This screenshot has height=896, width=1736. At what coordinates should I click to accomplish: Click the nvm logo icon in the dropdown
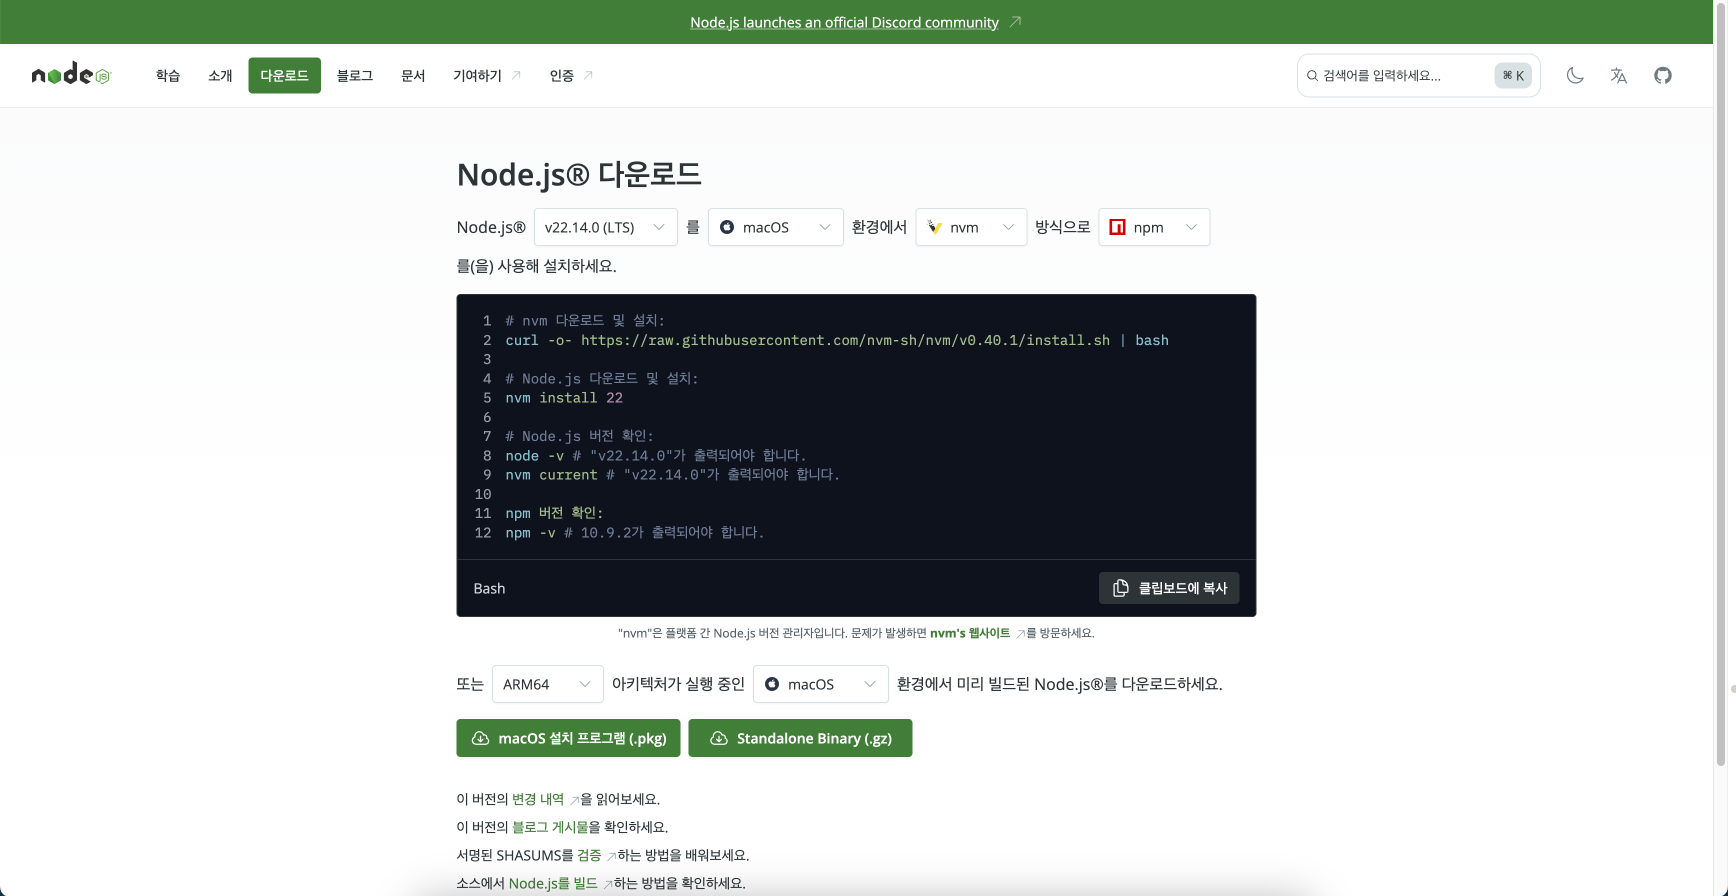(x=934, y=227)
